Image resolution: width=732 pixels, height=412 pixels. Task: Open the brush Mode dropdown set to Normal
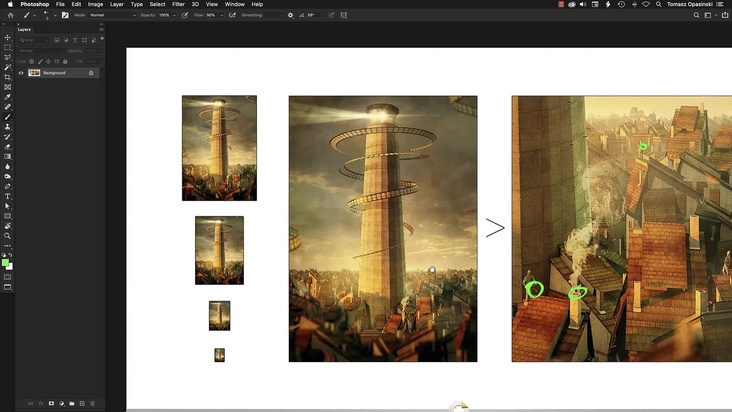(113, 15)
